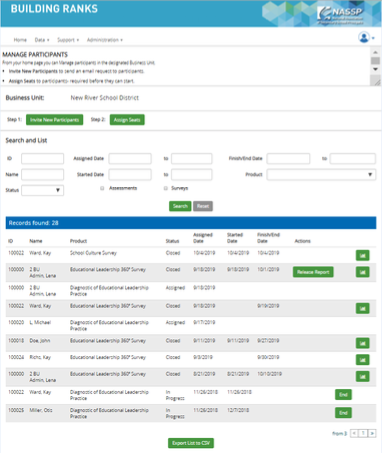Expand the Data menu
This screenshot has height=453, width=382.
(x=42, y=40)
